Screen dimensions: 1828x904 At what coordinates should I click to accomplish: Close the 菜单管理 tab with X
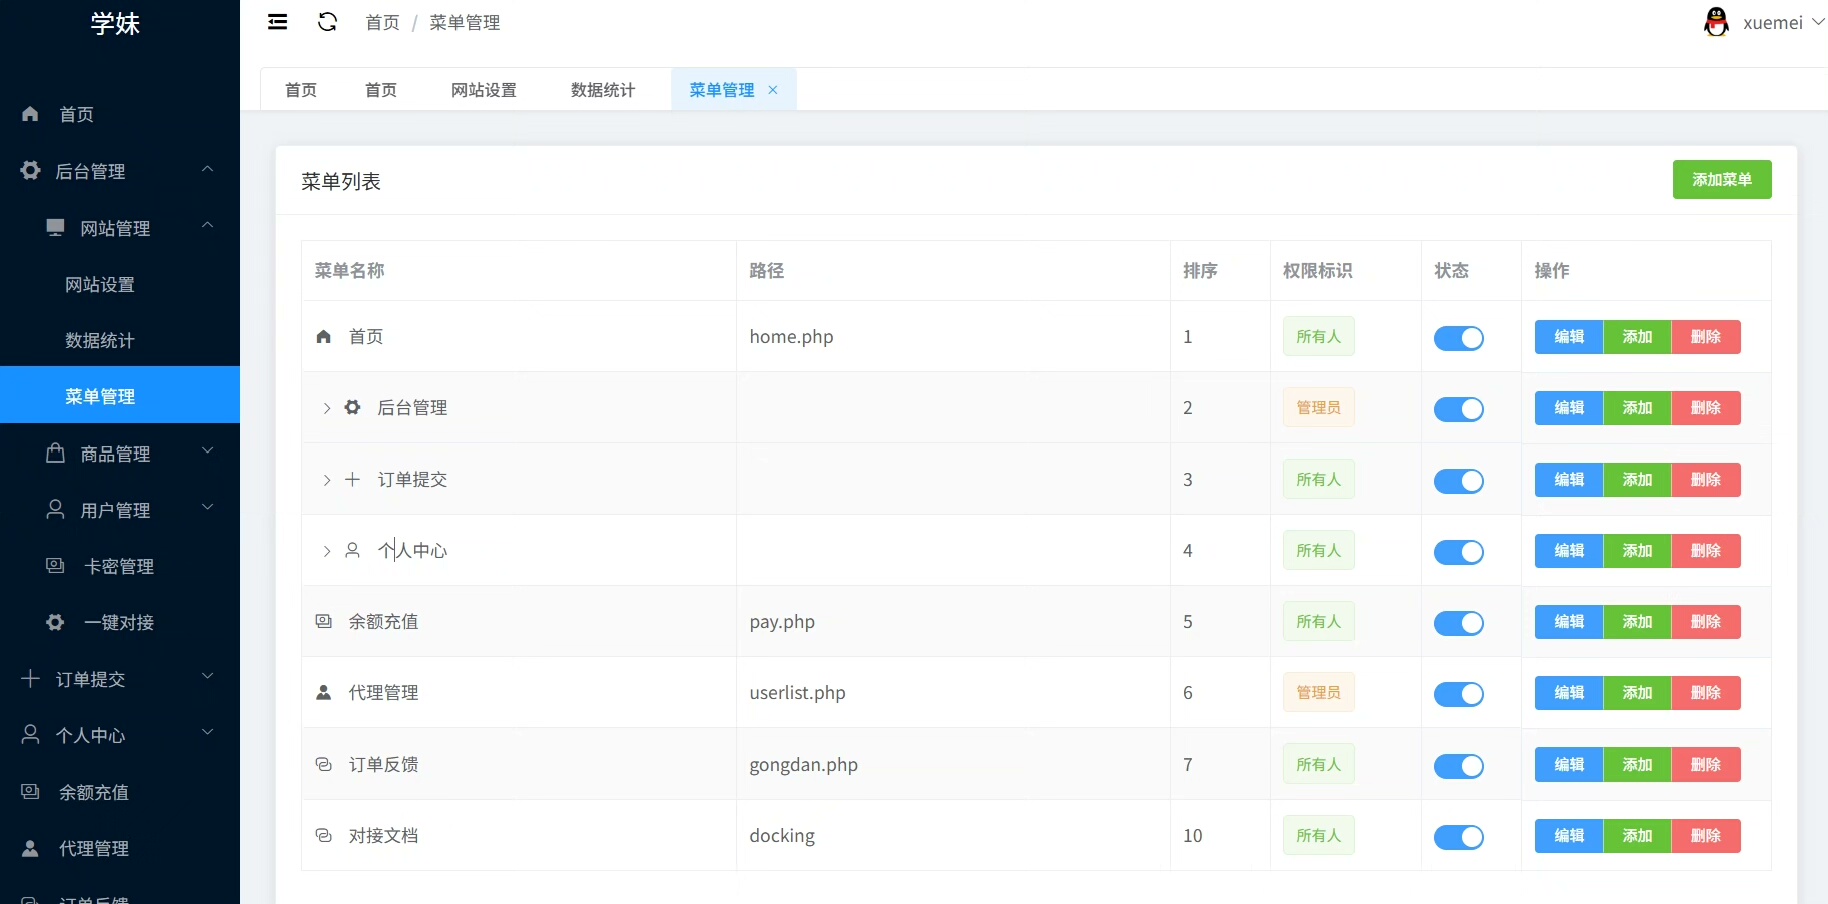pos(773,90)
